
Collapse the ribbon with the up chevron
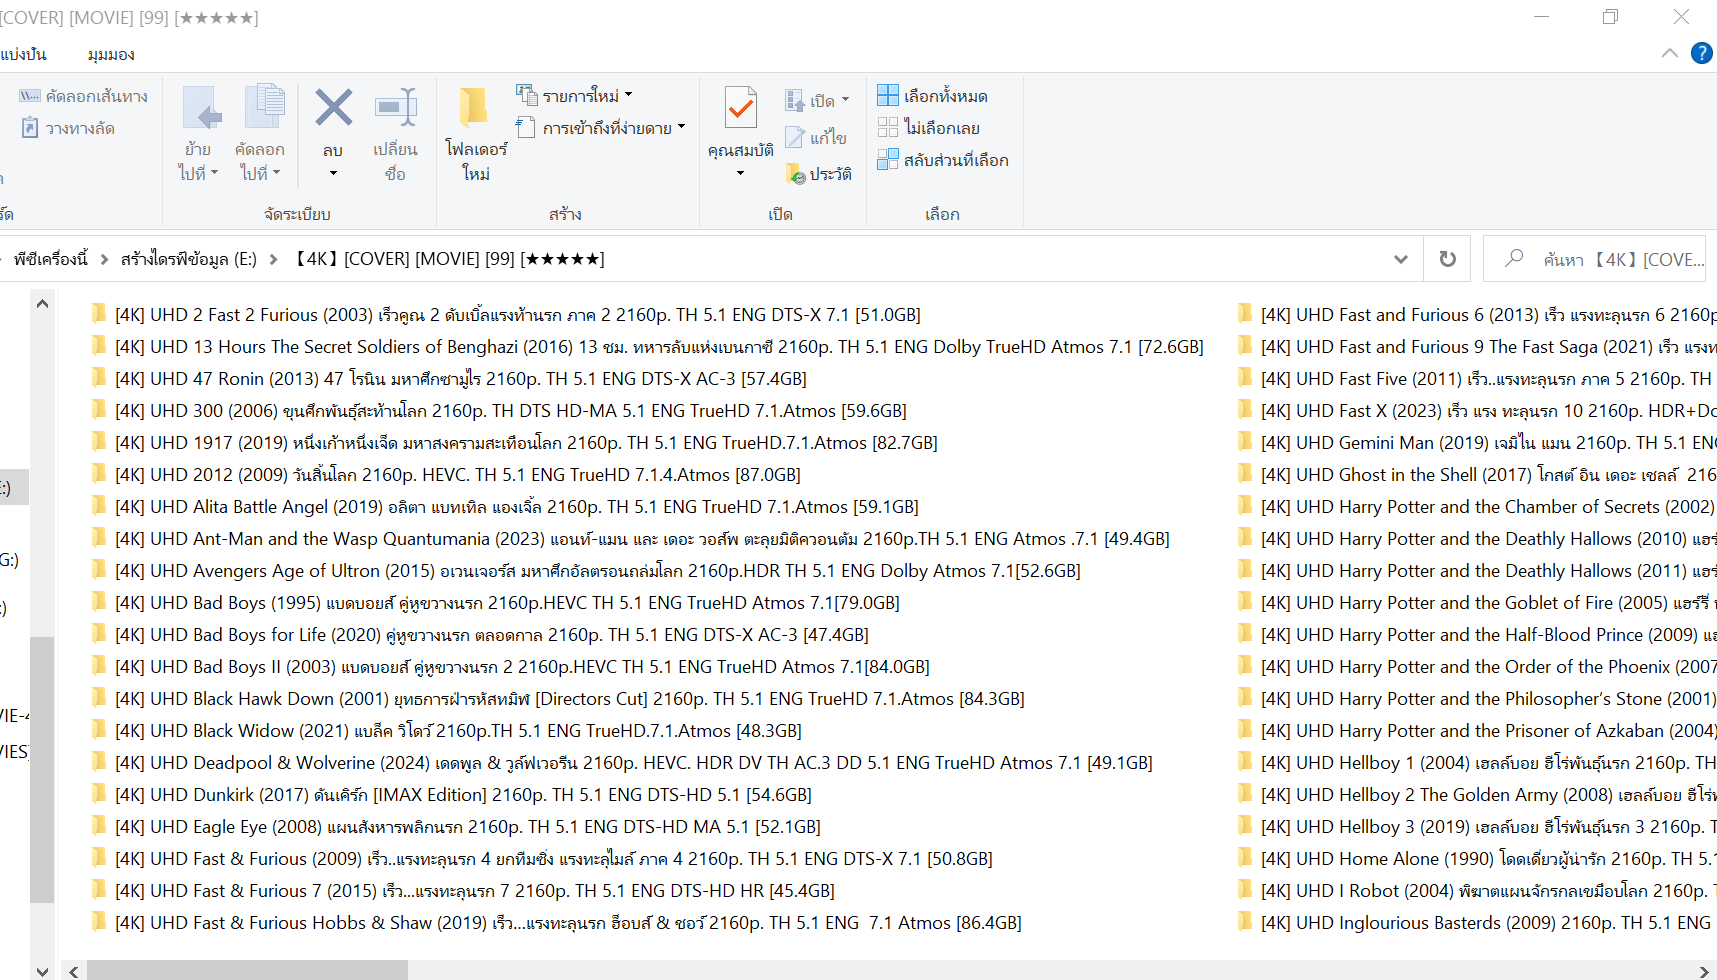click(1669, 53)
